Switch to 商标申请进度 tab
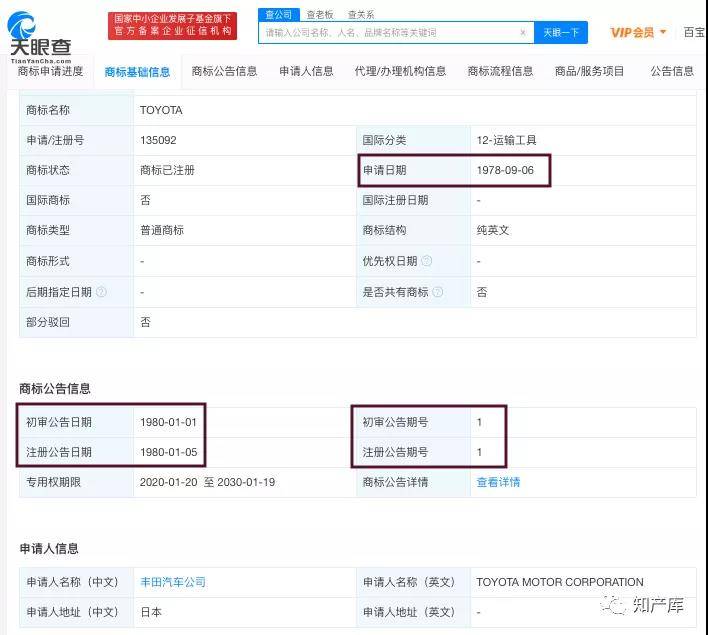The image size is (708, 635). pyautogui.click(x=50, y=71)
